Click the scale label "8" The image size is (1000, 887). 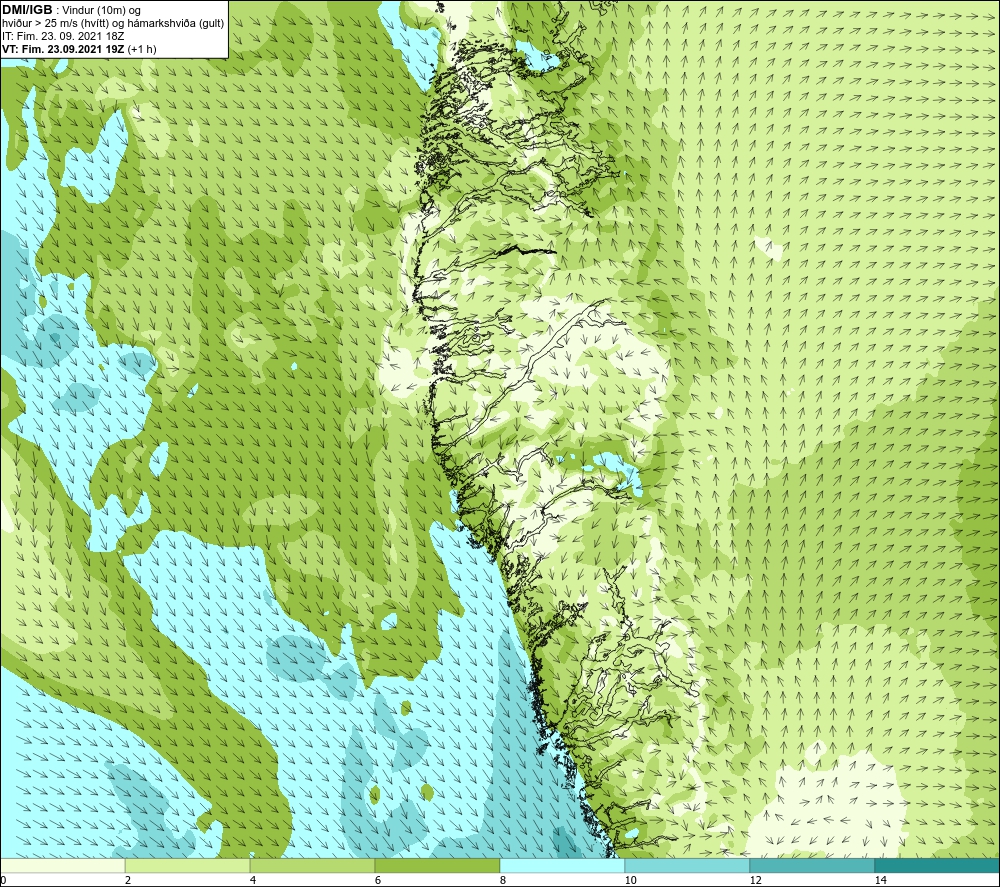[x=503, y=881]
